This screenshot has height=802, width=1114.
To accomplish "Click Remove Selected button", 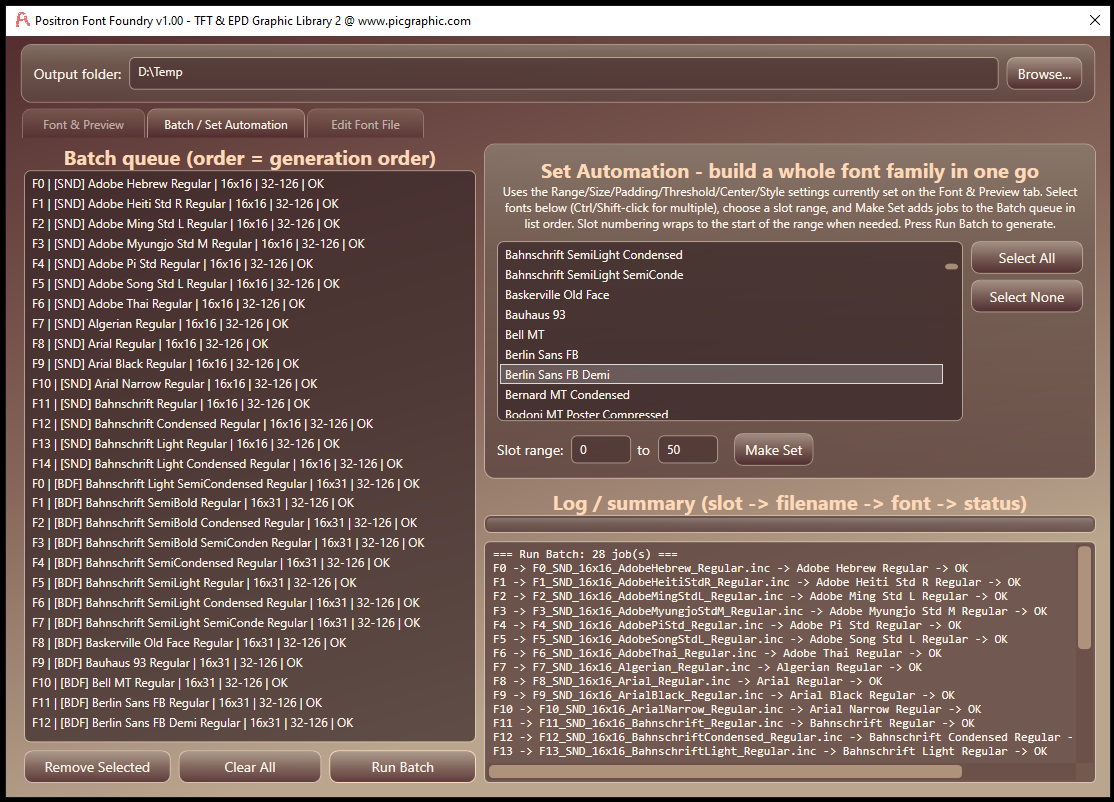I will (x=97, y=766).
